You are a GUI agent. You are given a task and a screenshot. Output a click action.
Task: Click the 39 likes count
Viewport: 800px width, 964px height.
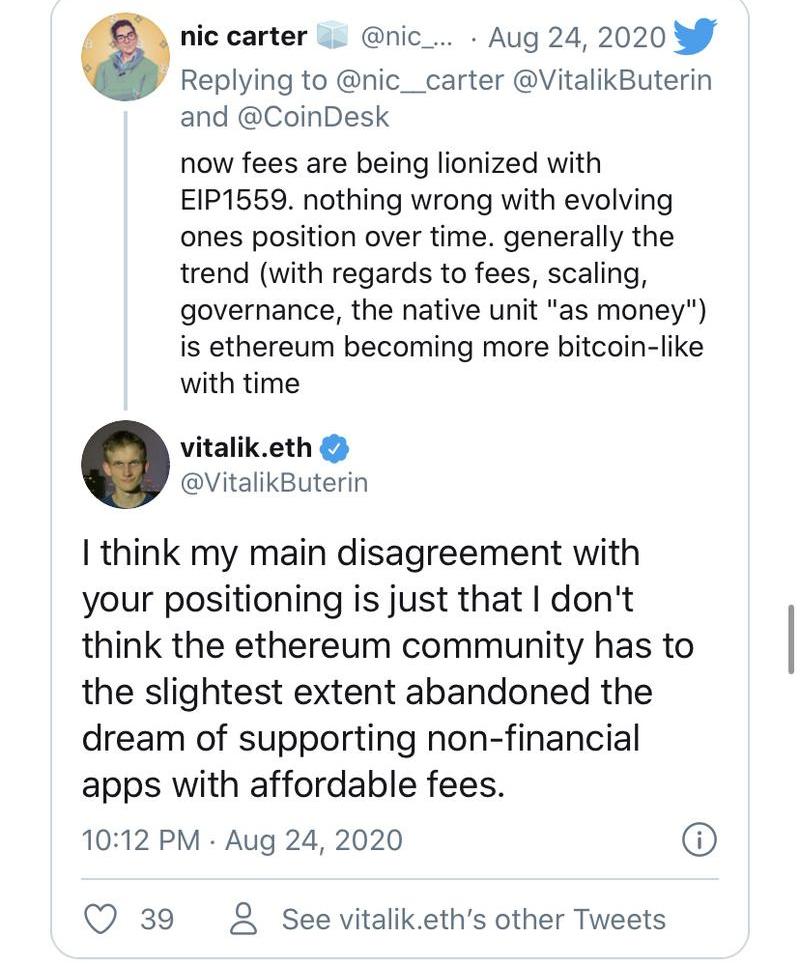point(157,920)
